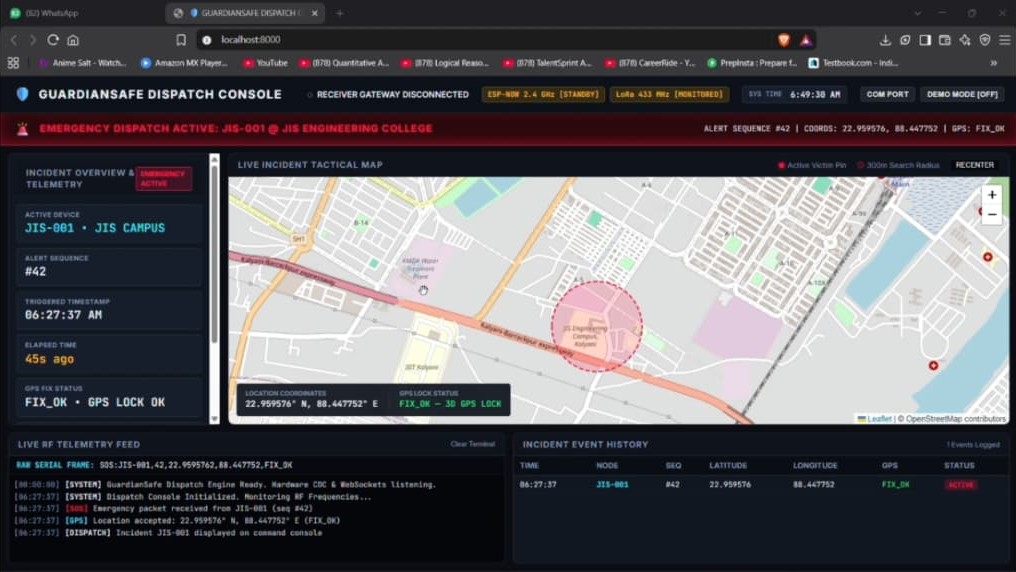
Task: Click JIS-001 node in event history
Action: point(612,485)
